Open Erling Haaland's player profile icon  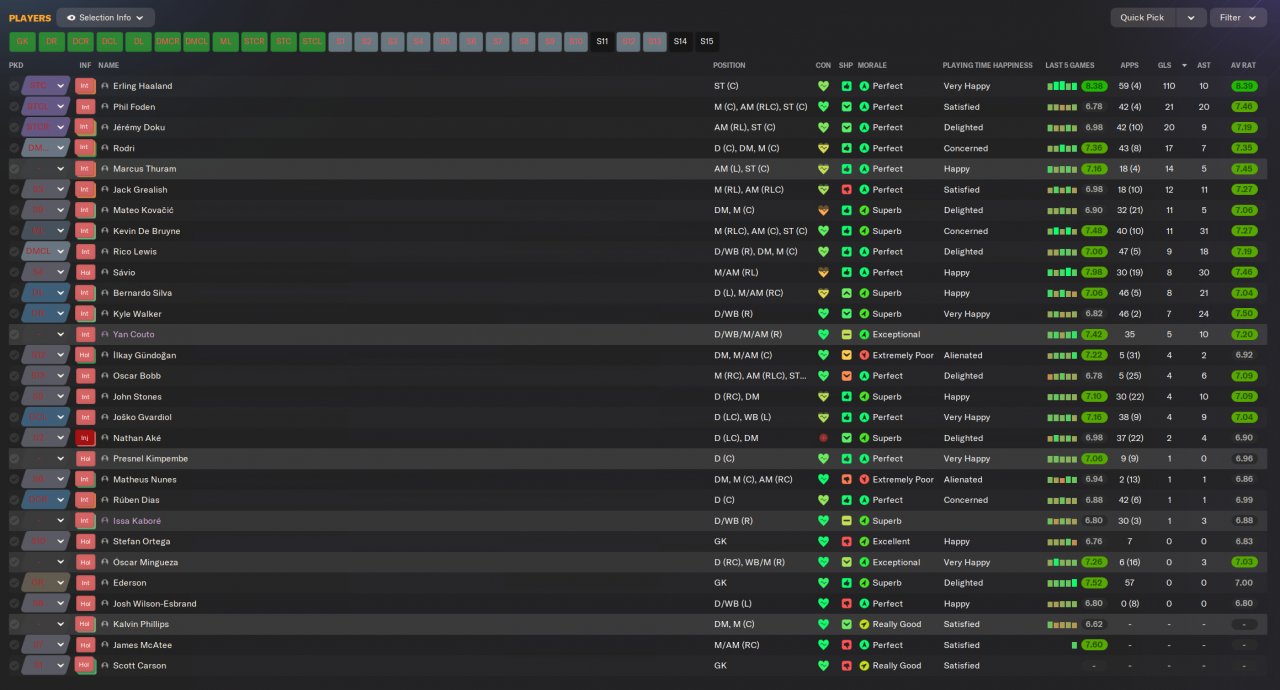click(105, 86)
